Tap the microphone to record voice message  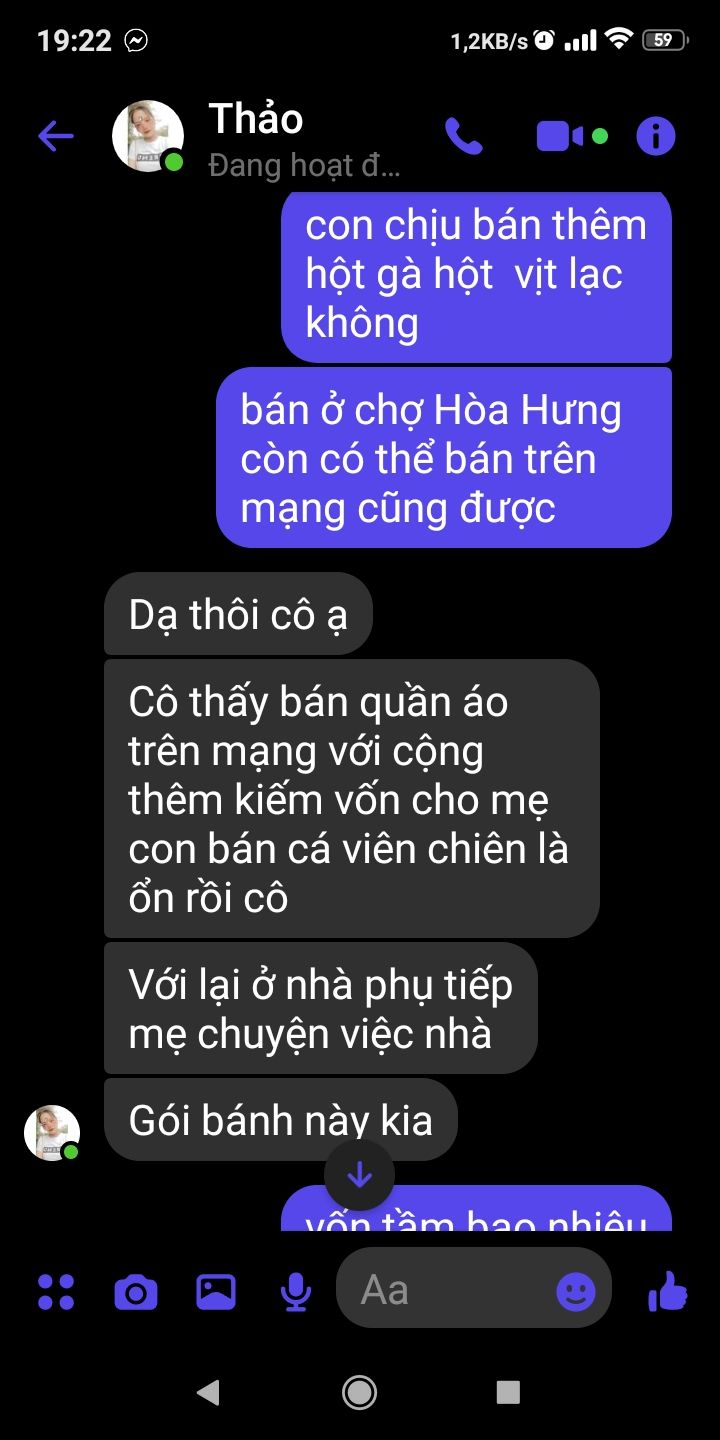tap(295, 1292)
